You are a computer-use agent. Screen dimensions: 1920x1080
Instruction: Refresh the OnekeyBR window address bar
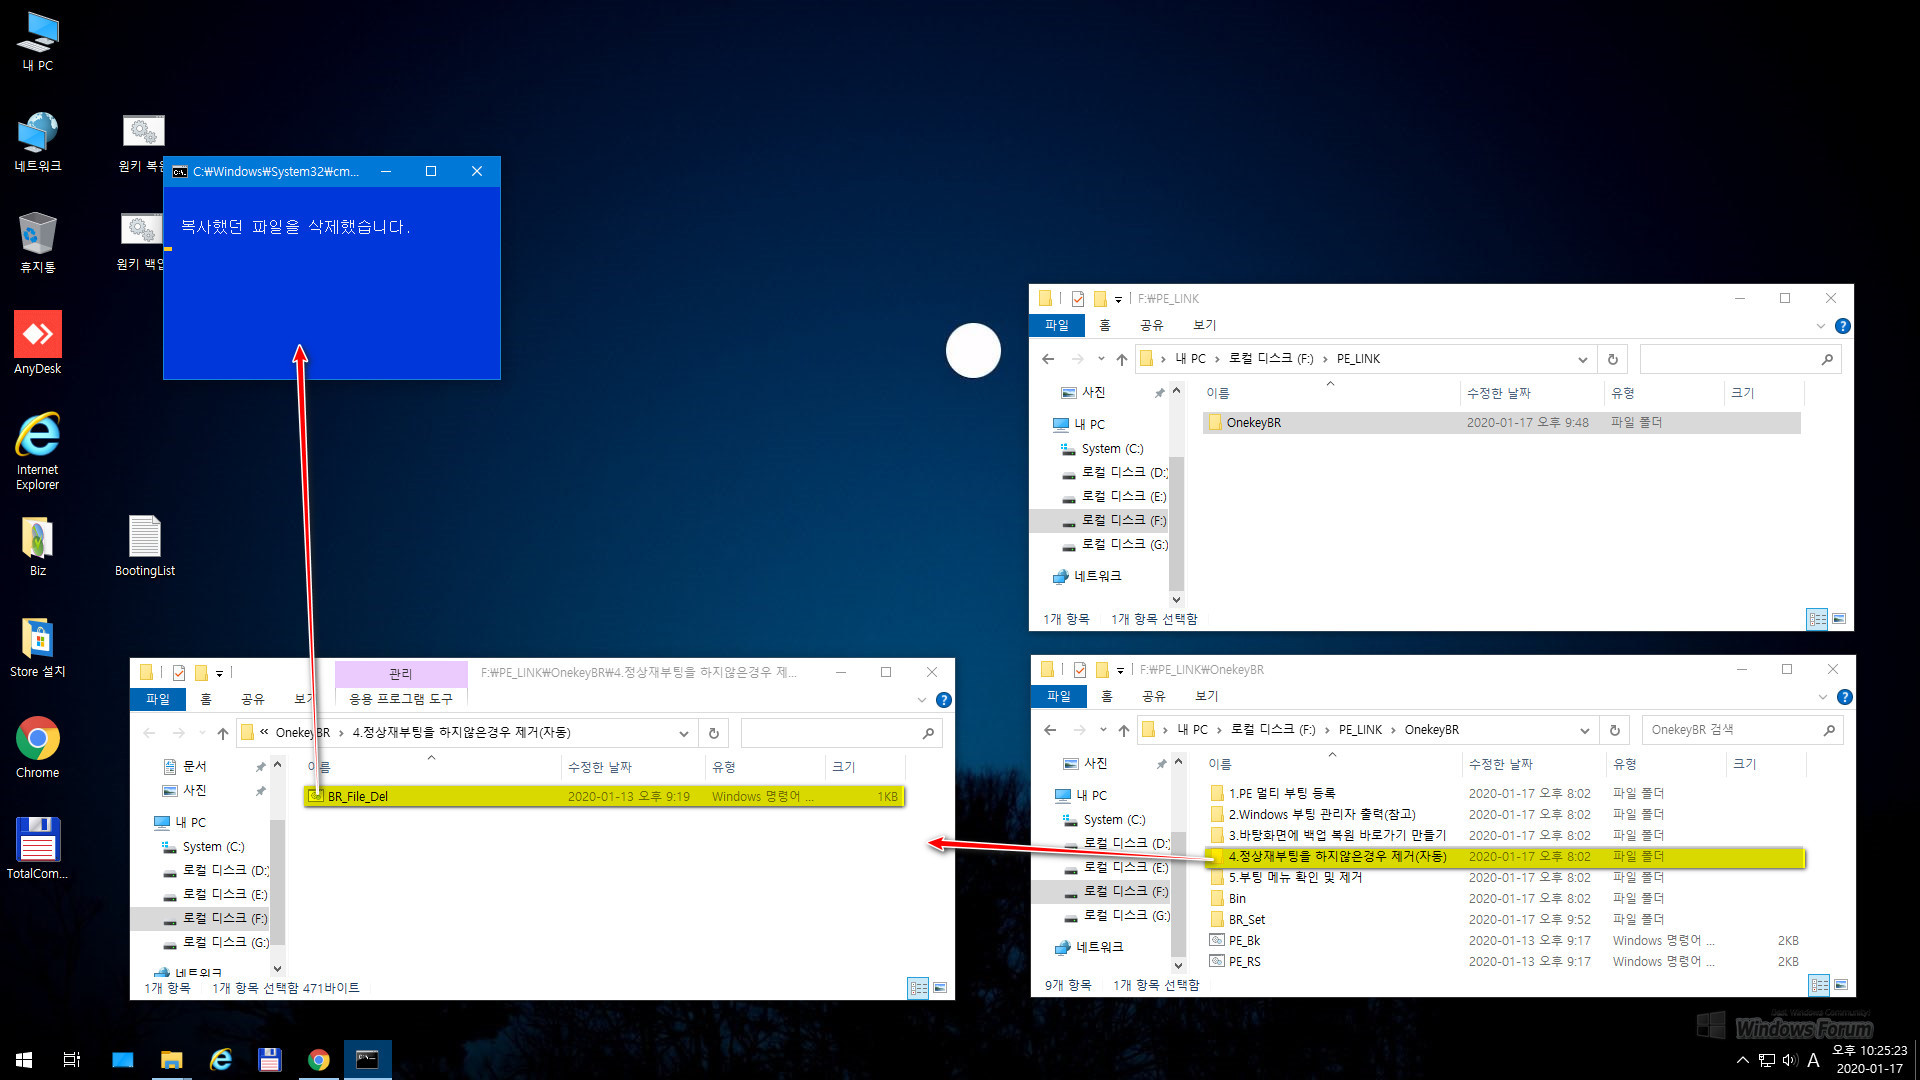tap(1614, 730)
